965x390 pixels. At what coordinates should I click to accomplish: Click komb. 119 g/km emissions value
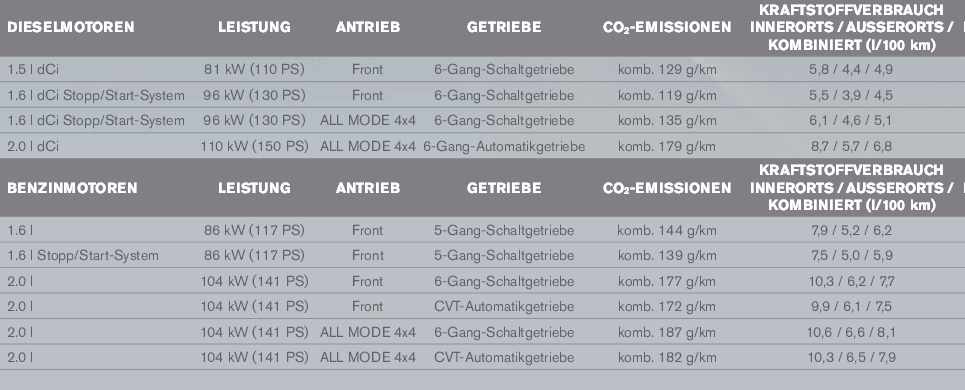[x=667, y=95]
